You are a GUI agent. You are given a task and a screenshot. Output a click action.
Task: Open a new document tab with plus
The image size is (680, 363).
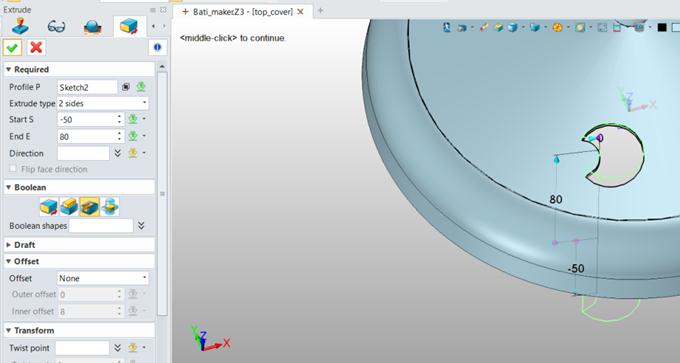pyautogui.click(x=320, y=11)
